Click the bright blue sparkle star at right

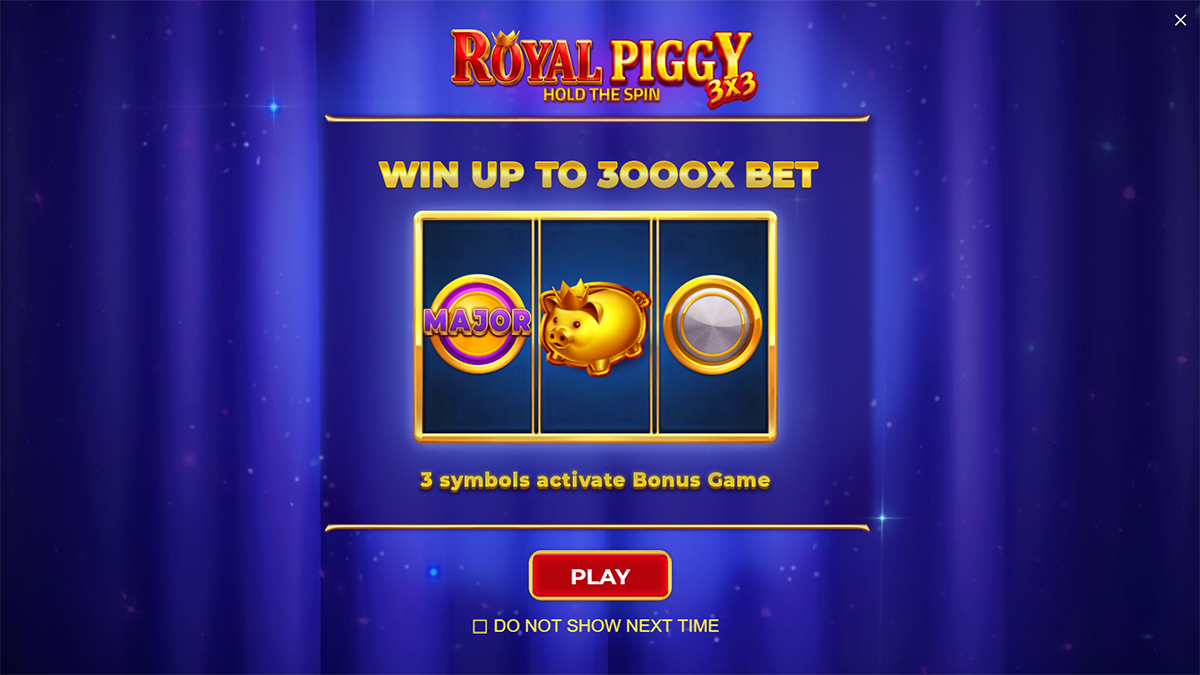point(883,518)
